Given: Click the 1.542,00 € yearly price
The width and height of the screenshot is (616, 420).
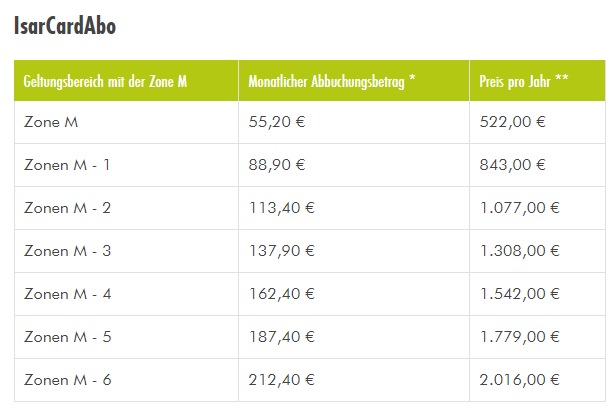Looking at the screenshot, I should coord(519,294).
